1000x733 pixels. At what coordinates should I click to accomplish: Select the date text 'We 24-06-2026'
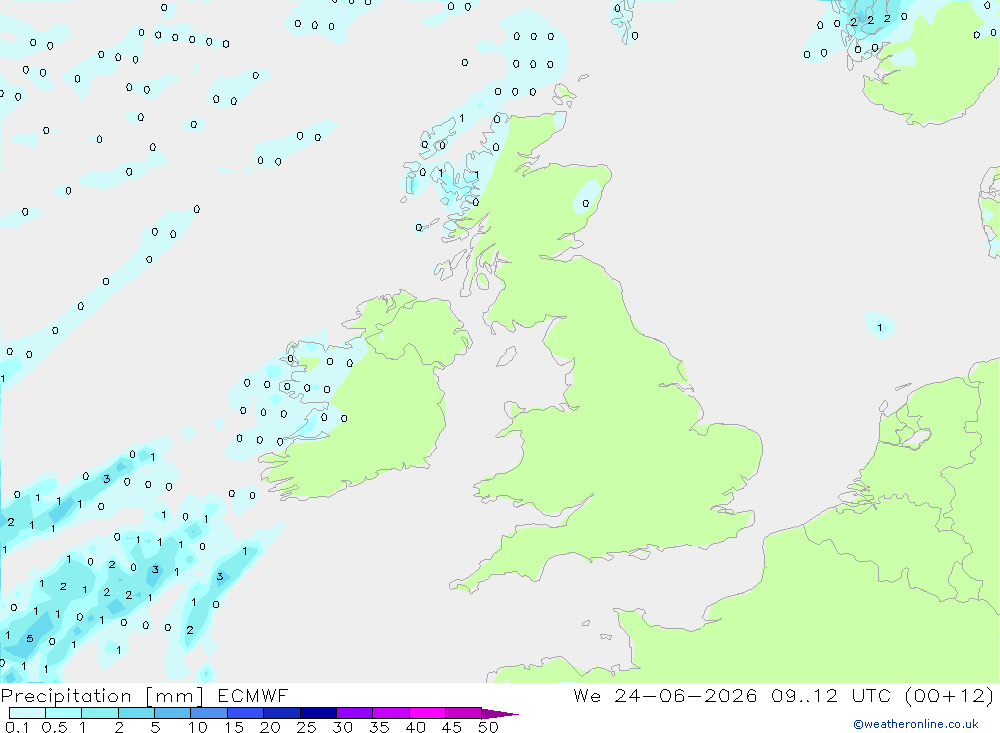(x=665, y=696)
